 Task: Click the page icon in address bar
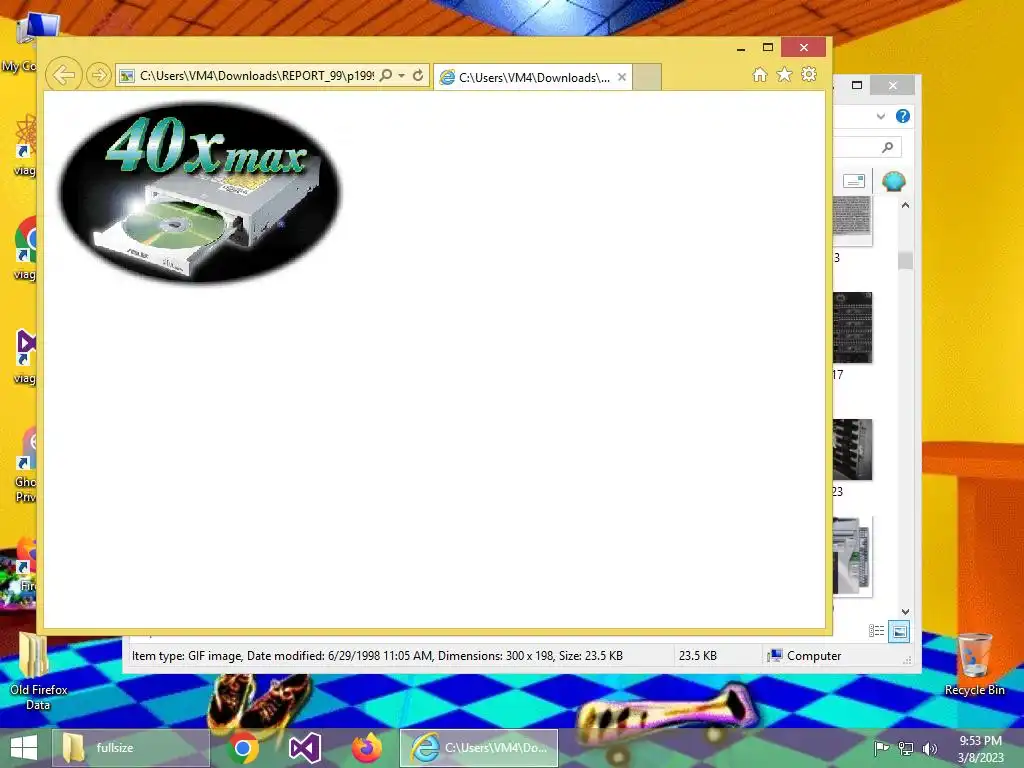(127, 76)
